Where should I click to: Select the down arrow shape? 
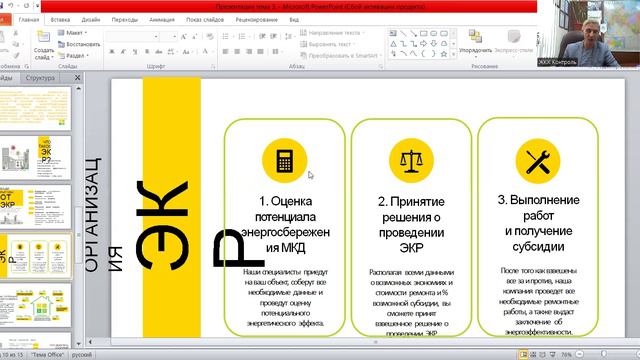click(x=433, y=43)
